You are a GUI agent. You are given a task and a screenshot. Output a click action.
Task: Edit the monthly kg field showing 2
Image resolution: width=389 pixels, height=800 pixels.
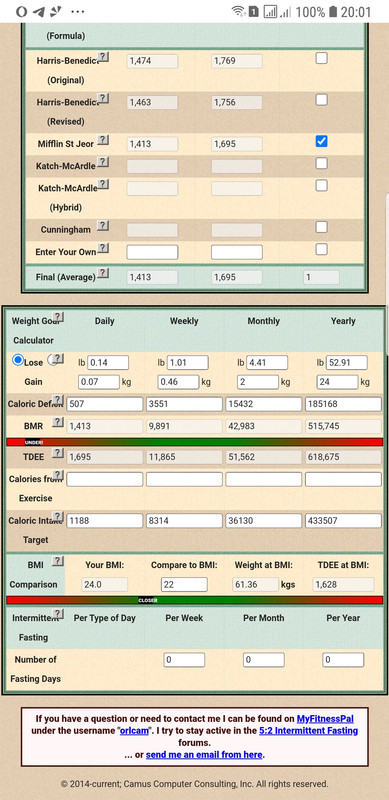[x=258, y=382]
